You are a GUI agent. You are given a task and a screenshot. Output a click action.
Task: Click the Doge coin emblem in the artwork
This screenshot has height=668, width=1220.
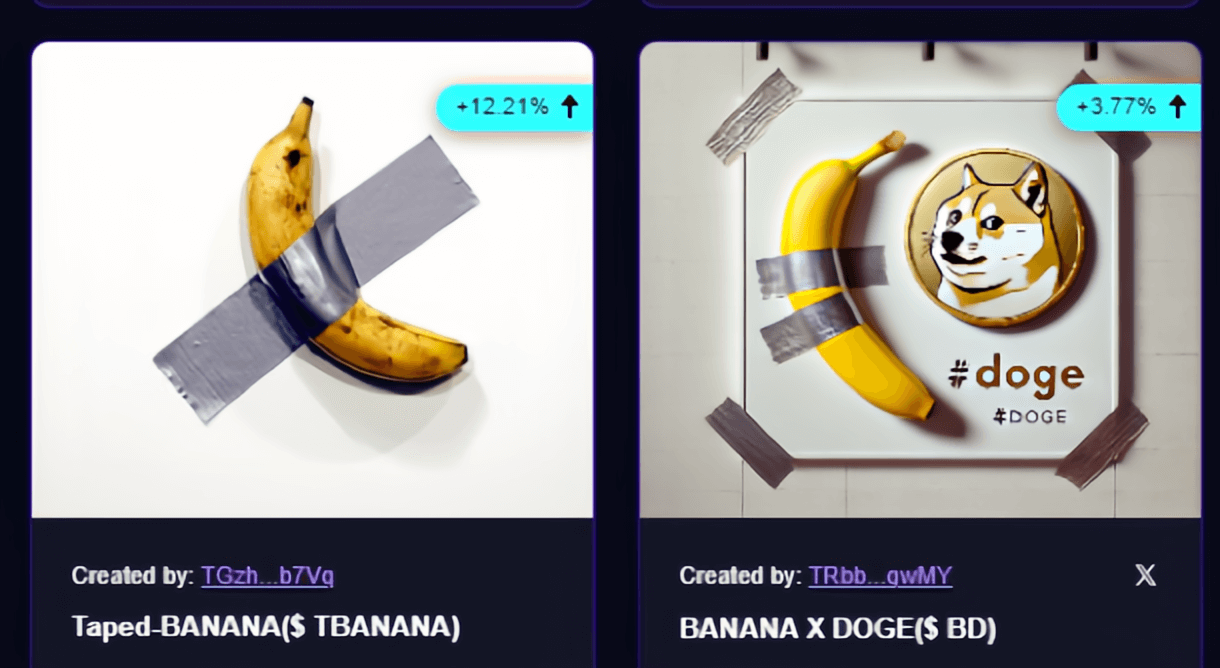[x=994, y=238]
